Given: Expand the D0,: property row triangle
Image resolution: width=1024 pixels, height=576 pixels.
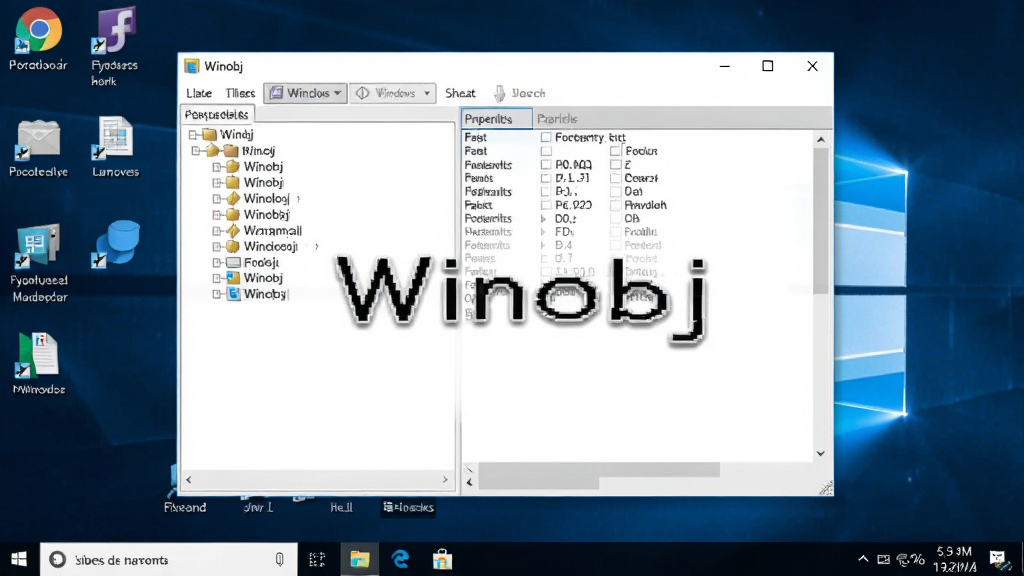Looking at the screenshot, I should tap(543, 219).
